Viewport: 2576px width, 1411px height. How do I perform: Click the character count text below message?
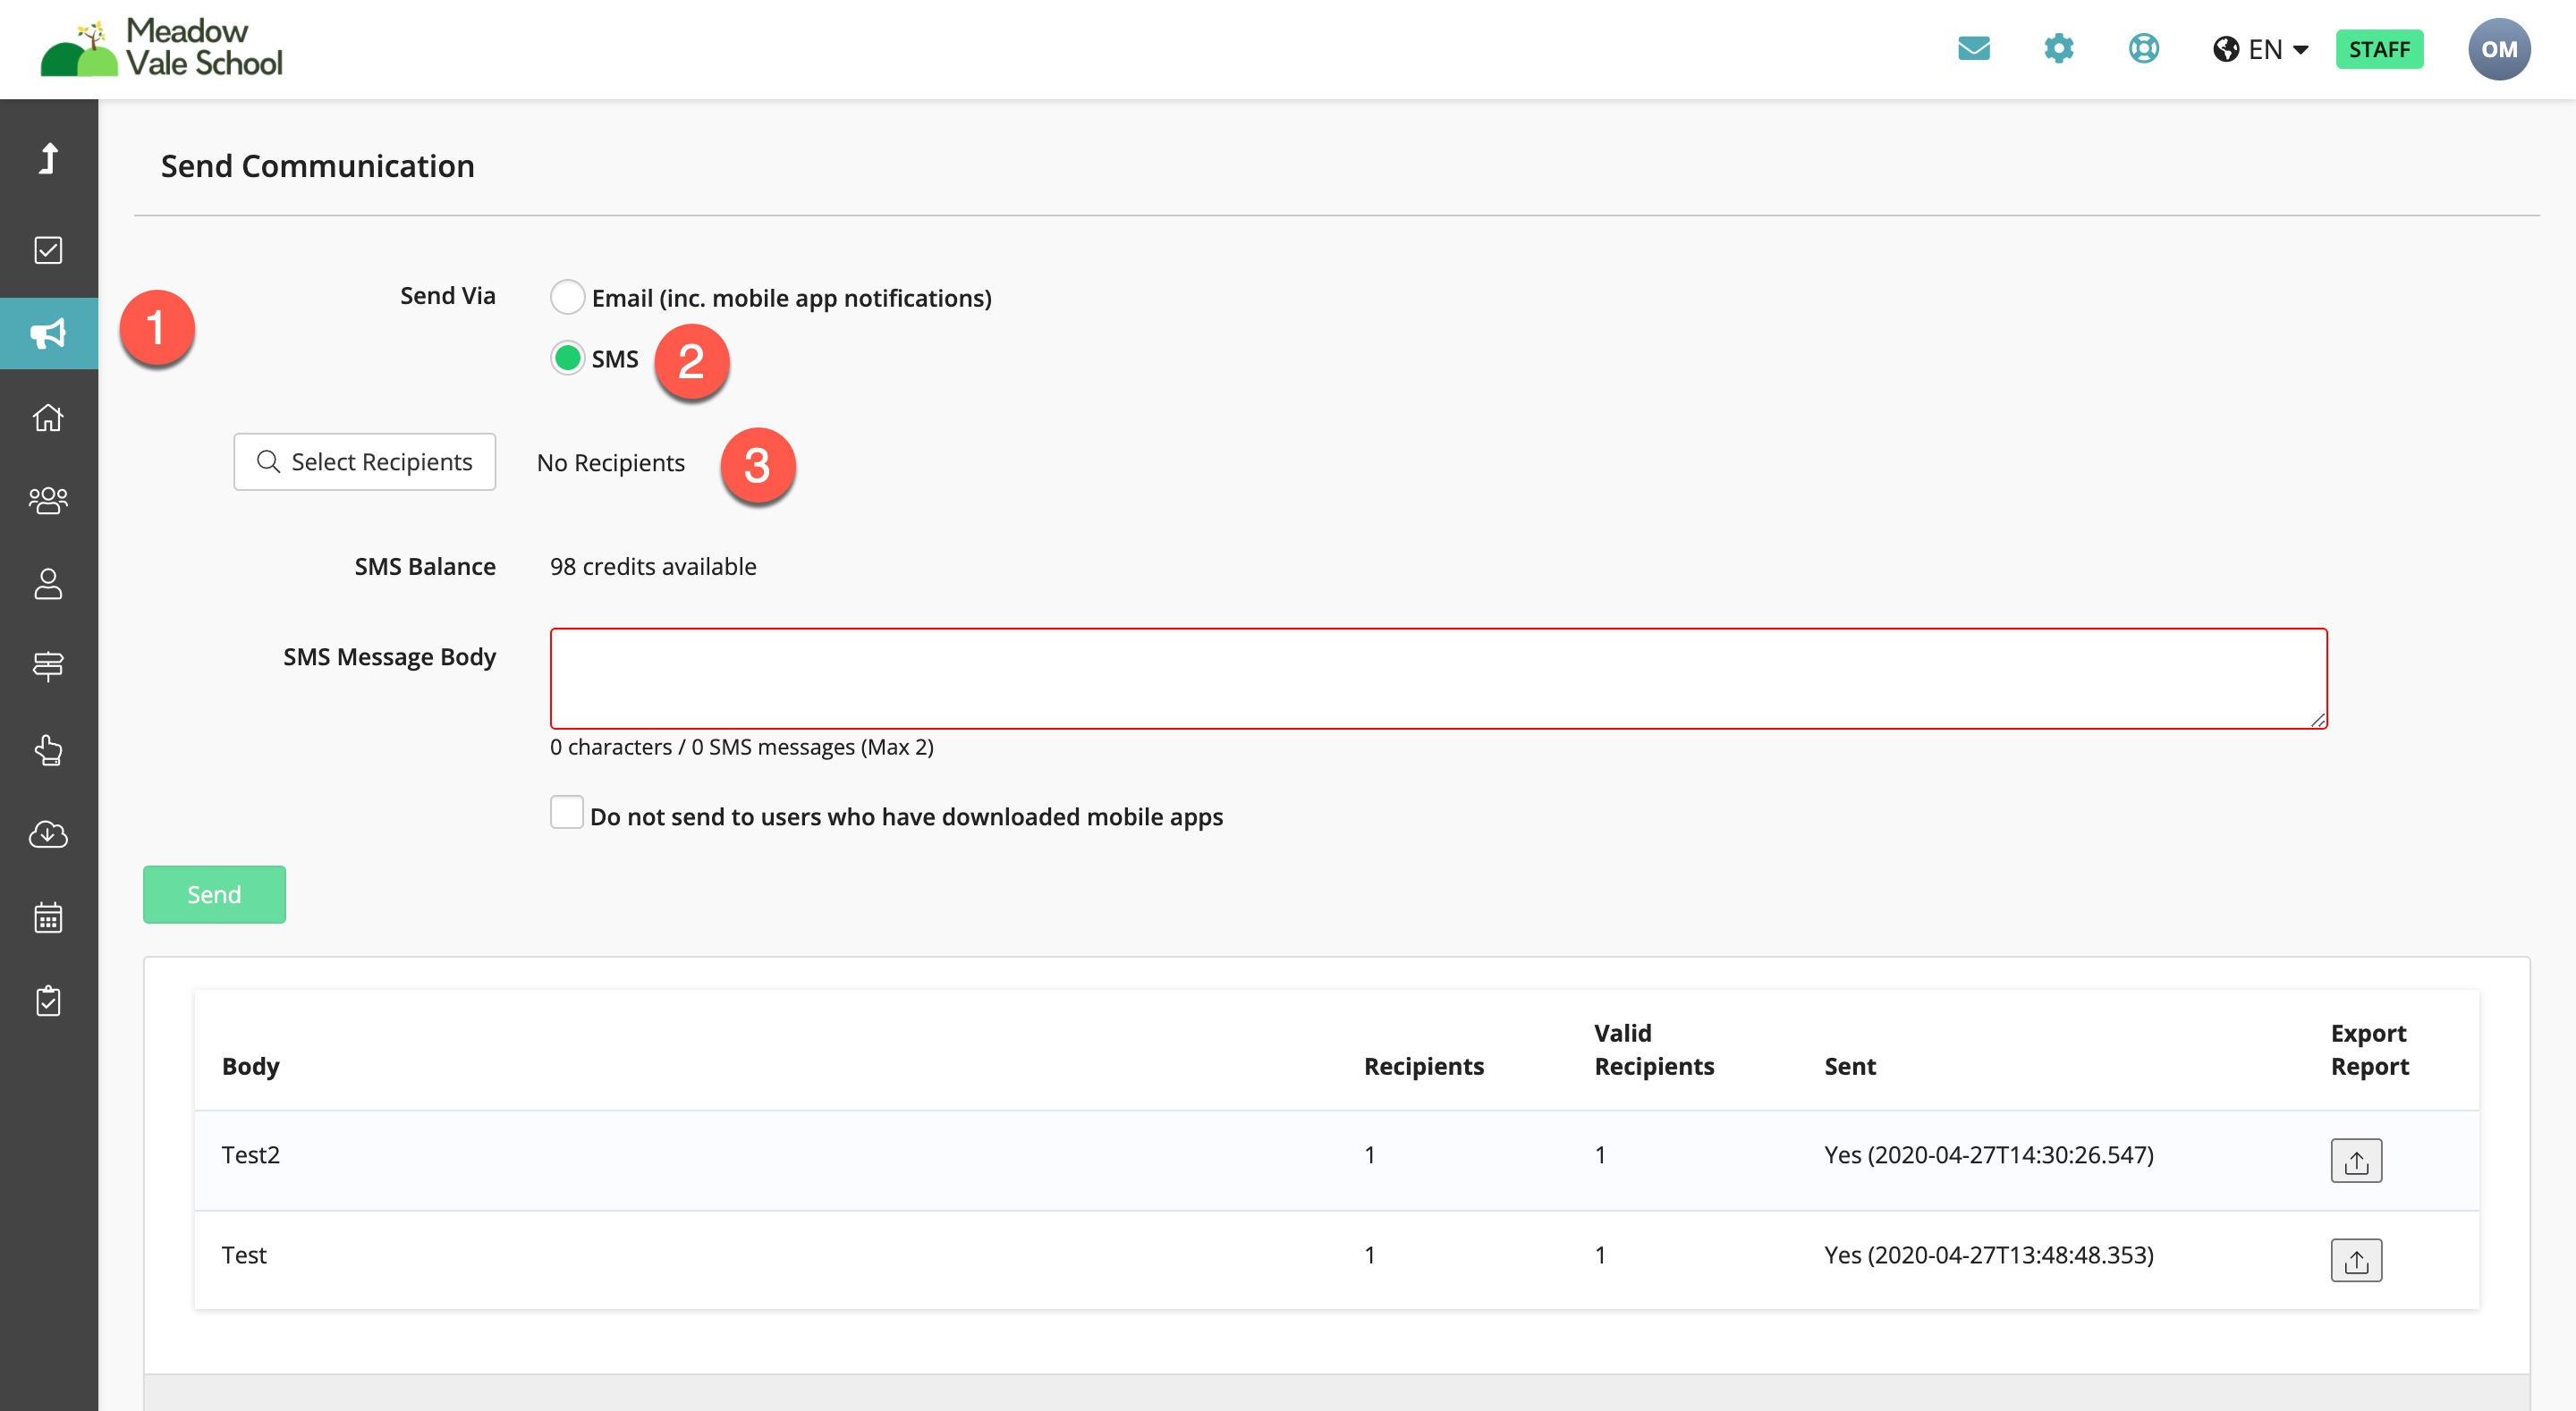742,747
